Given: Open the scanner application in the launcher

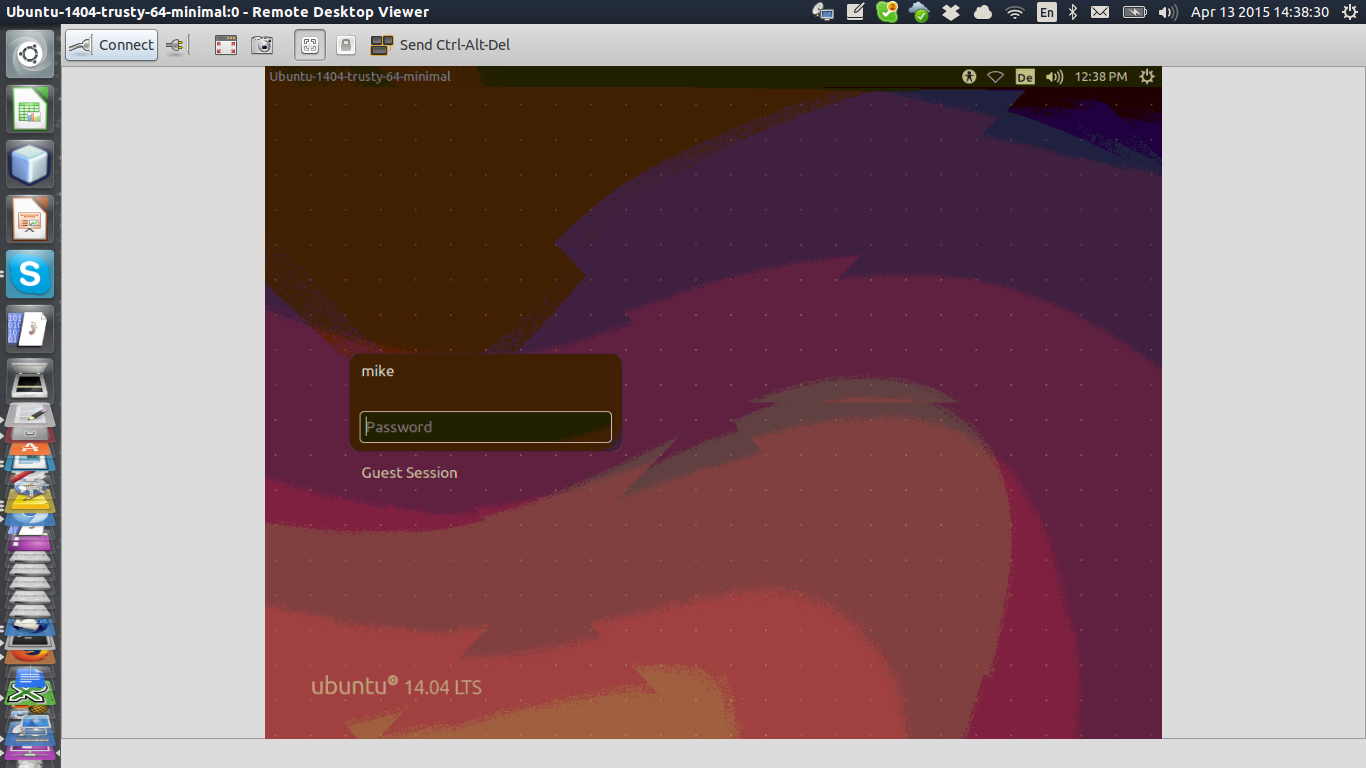Looking at the screenshot, I should click(30, 381).
